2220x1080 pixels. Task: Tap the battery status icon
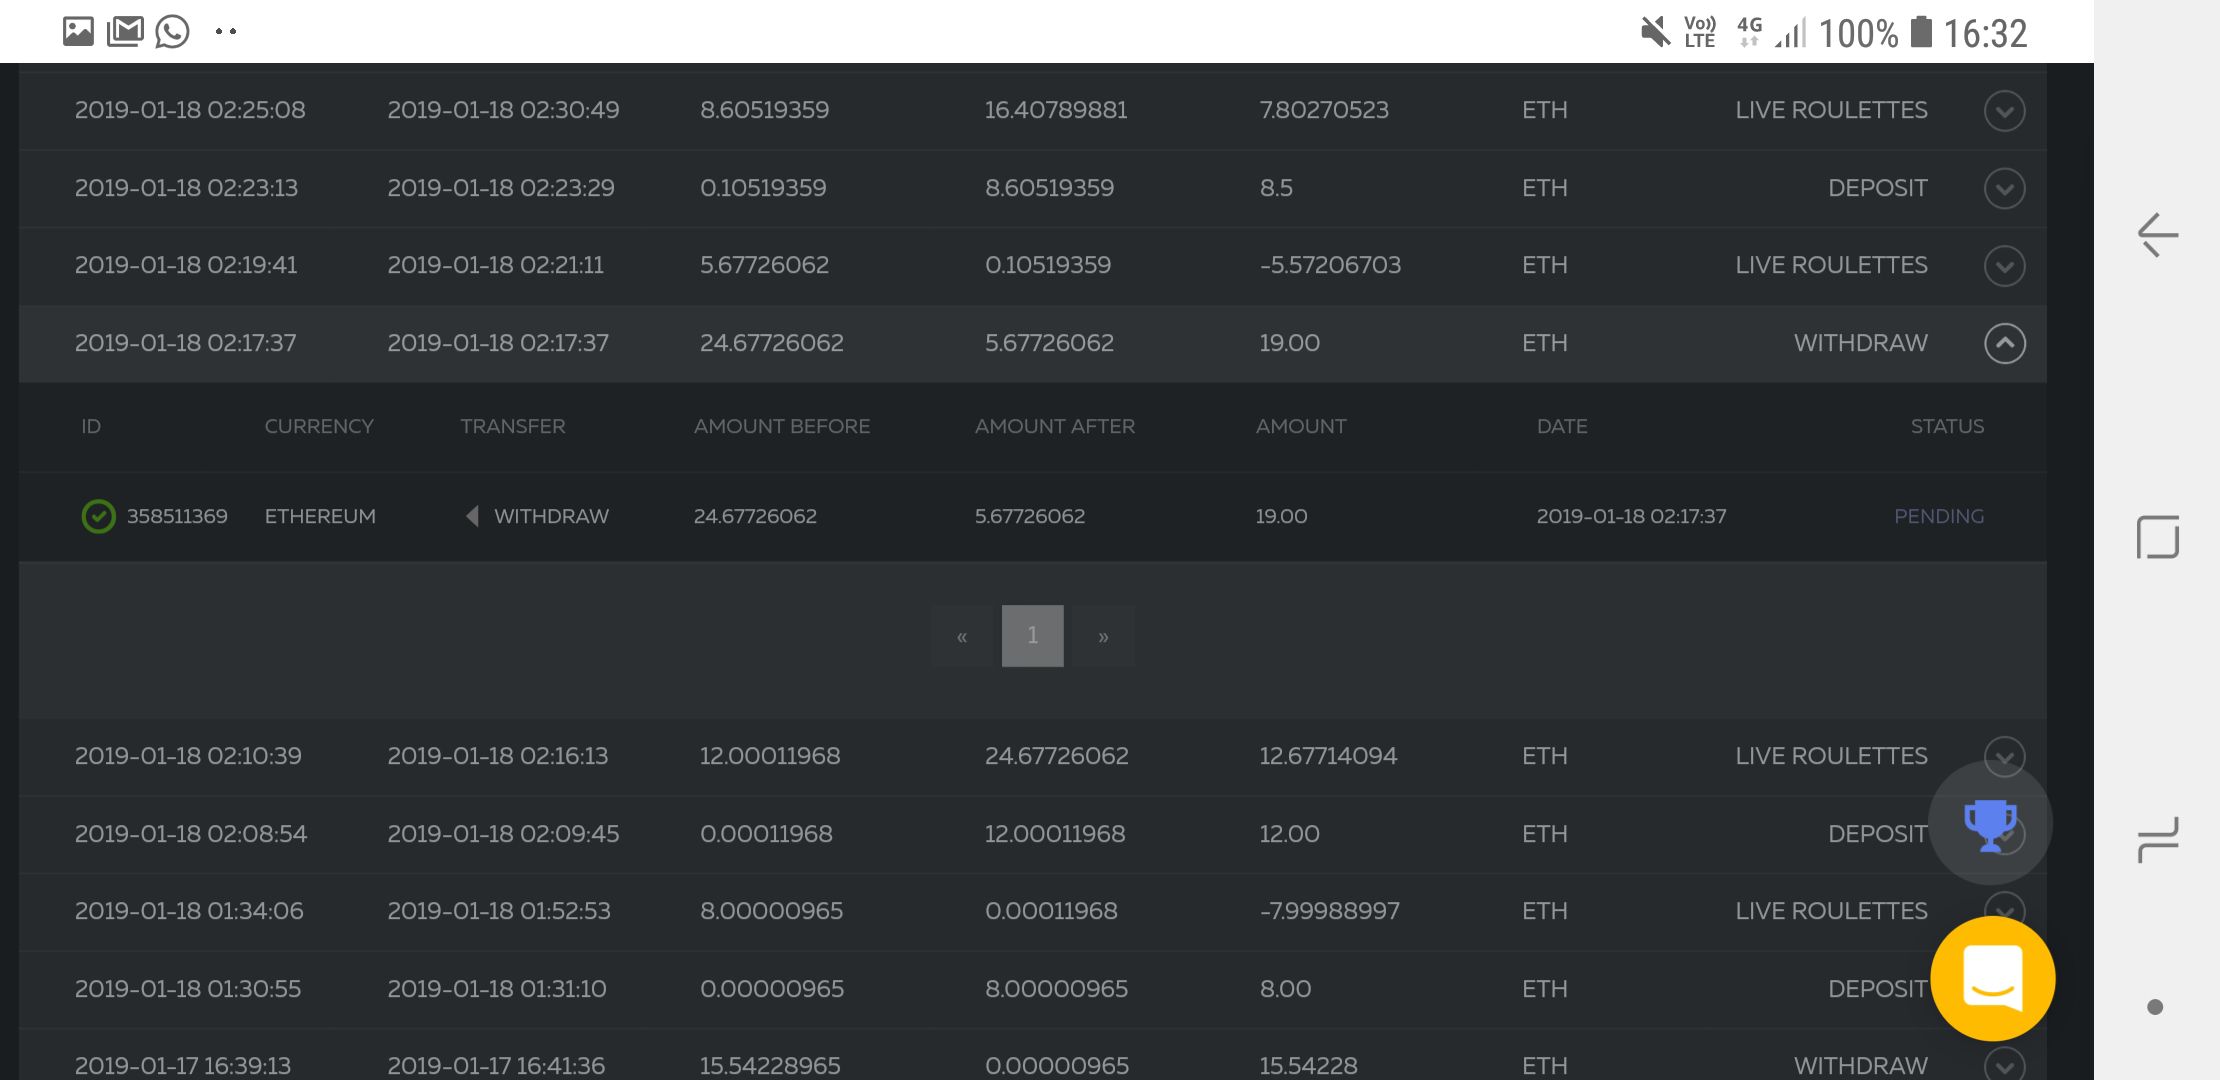click(x=1921, y=32)
